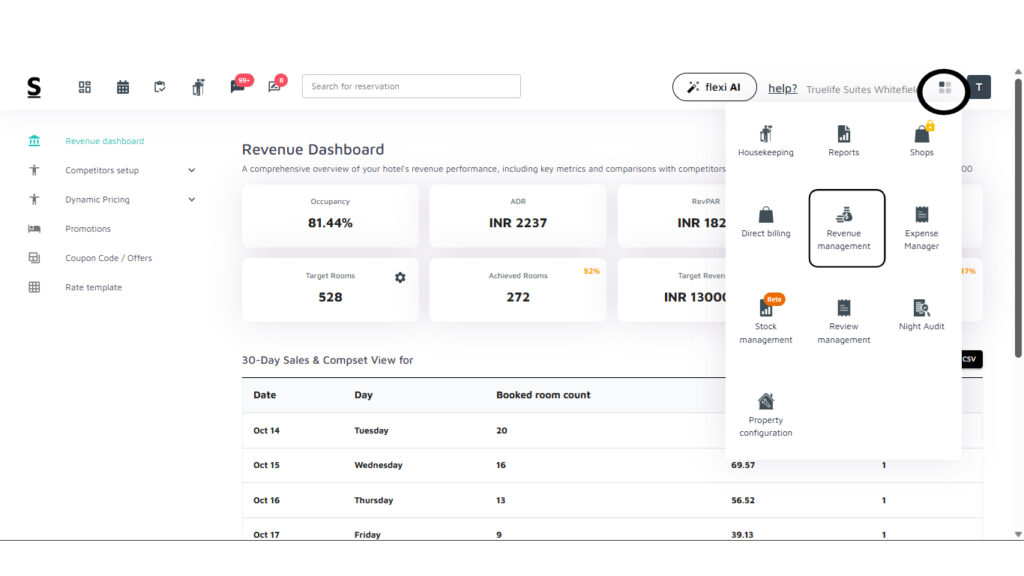Click the help? link
Viewport: 1024px width, 576px height.
pyautogui.click(x=782, y=89)
